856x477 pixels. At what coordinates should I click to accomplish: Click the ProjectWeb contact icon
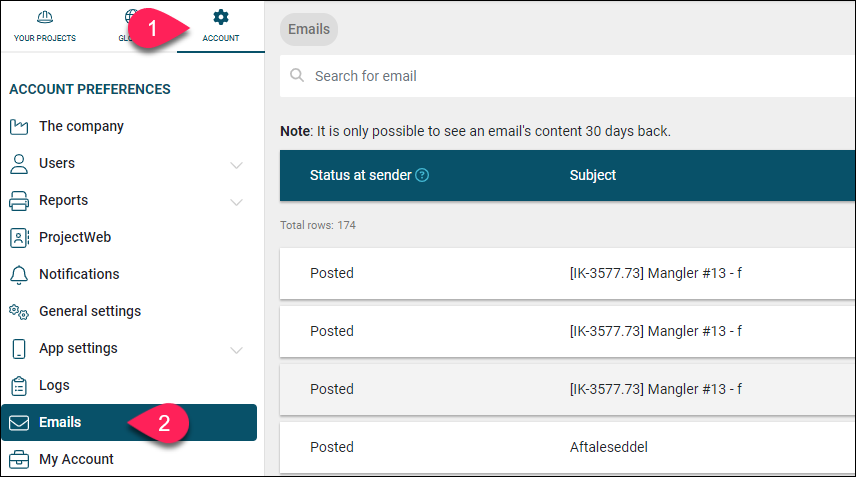tap(19, 238)
